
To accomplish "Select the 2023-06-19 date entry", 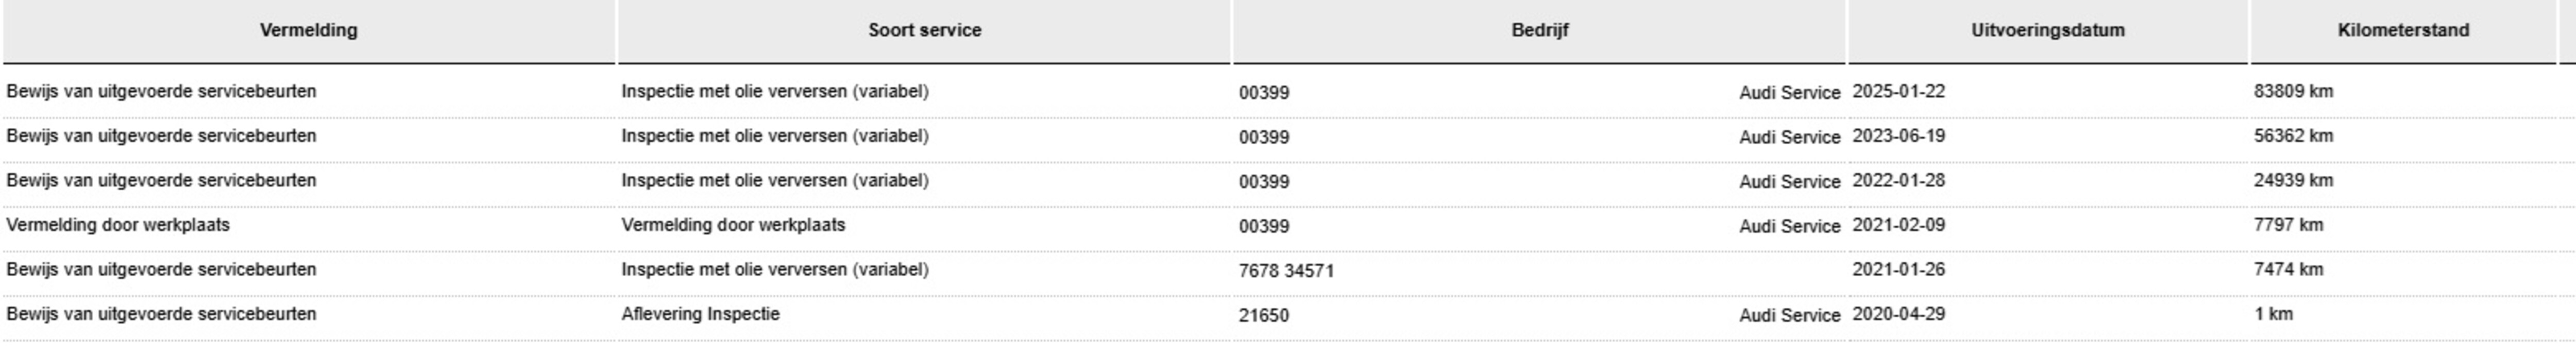I will tap(1898, 136).
